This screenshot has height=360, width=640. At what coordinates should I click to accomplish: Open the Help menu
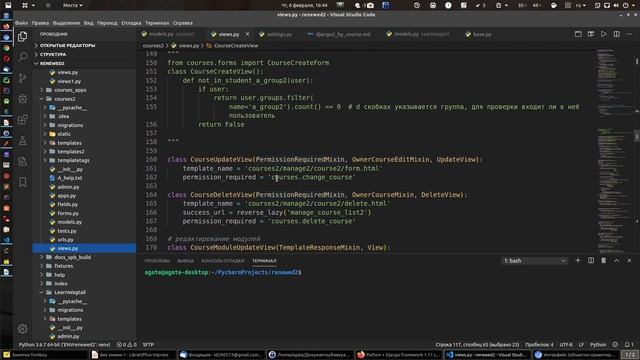[182, 23]
